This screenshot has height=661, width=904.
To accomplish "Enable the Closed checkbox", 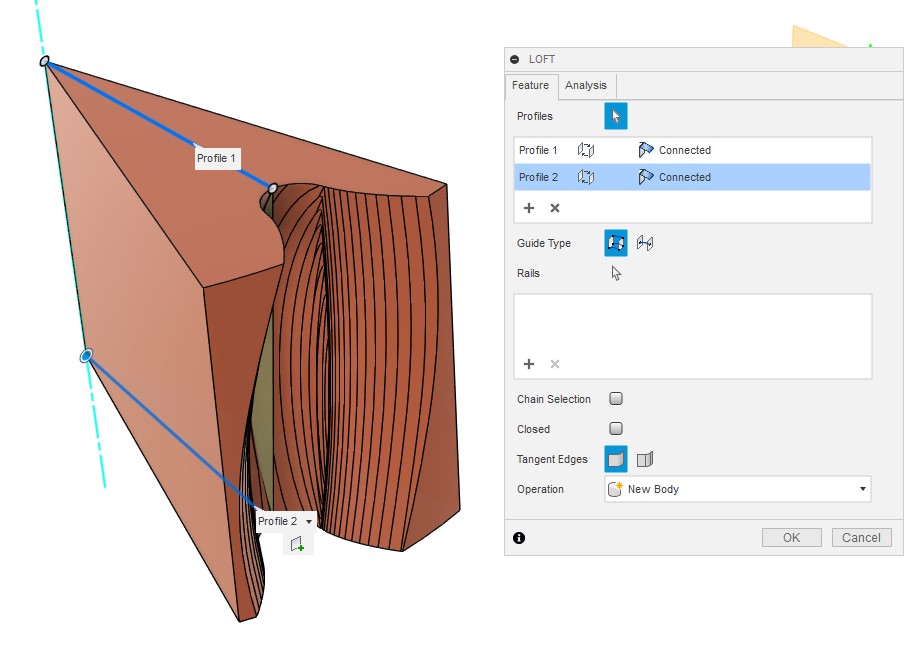I will (616, 429).
